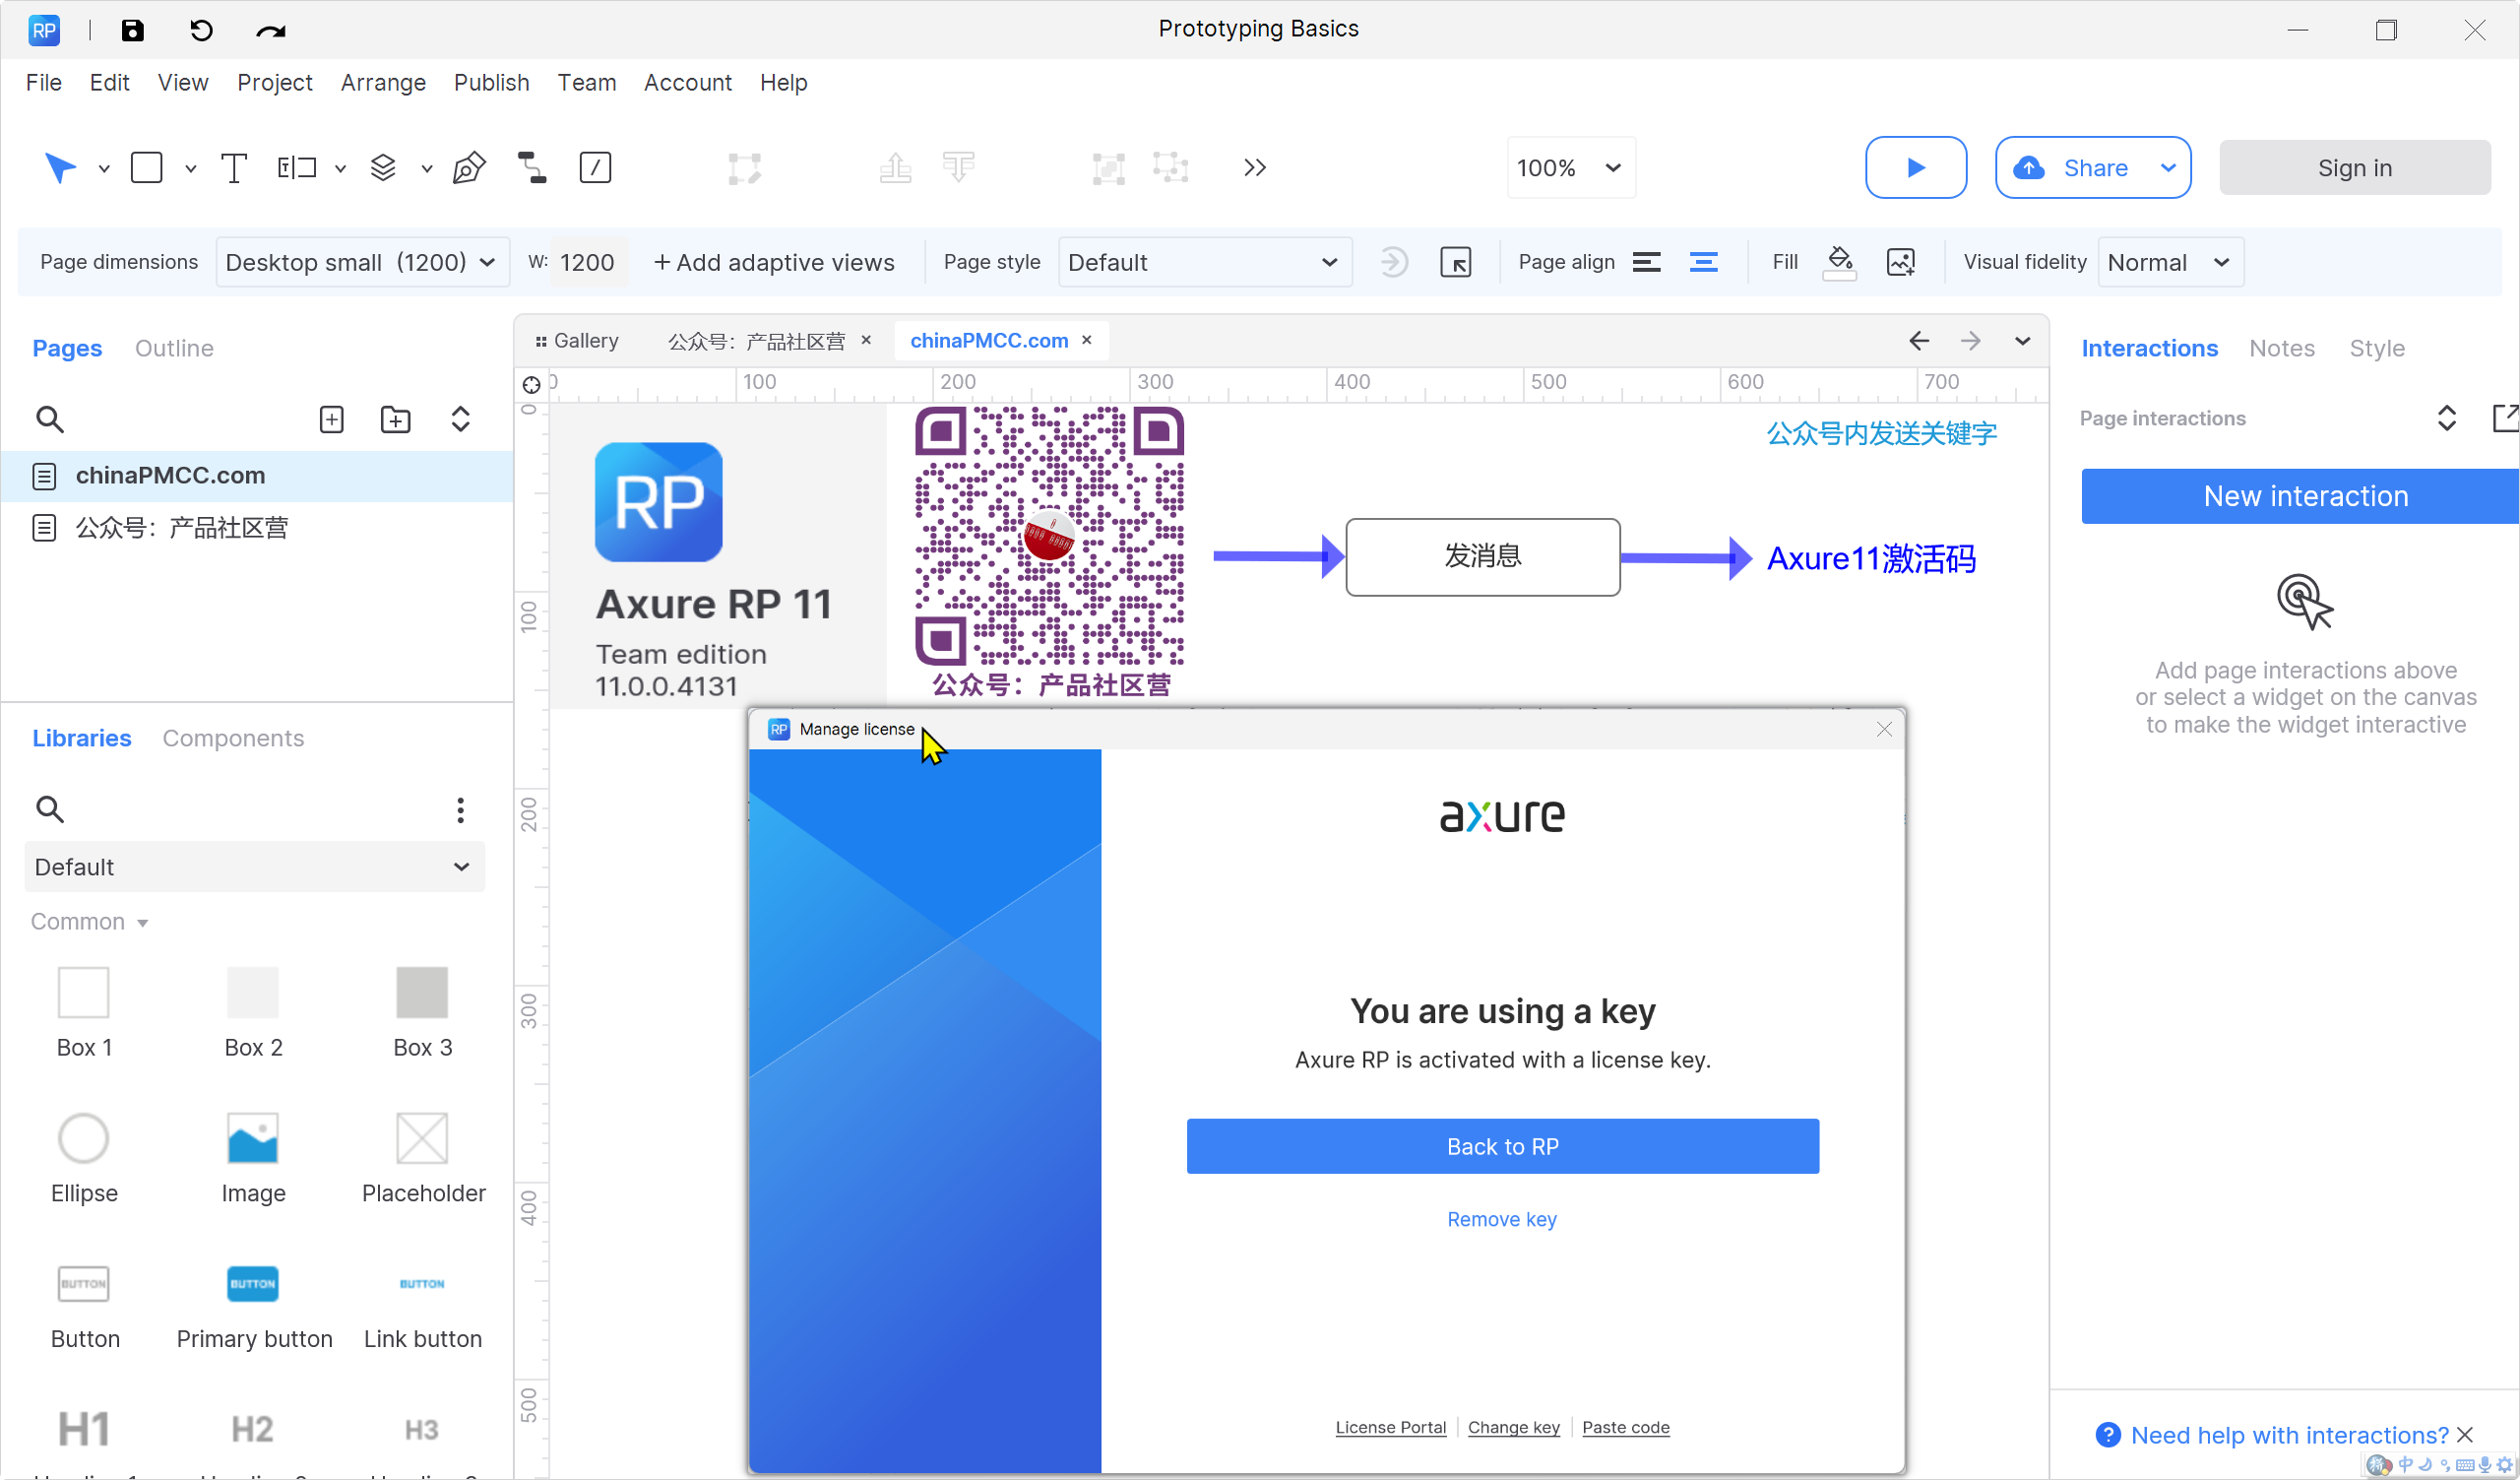Open the Arrange menu

[383, 82]
